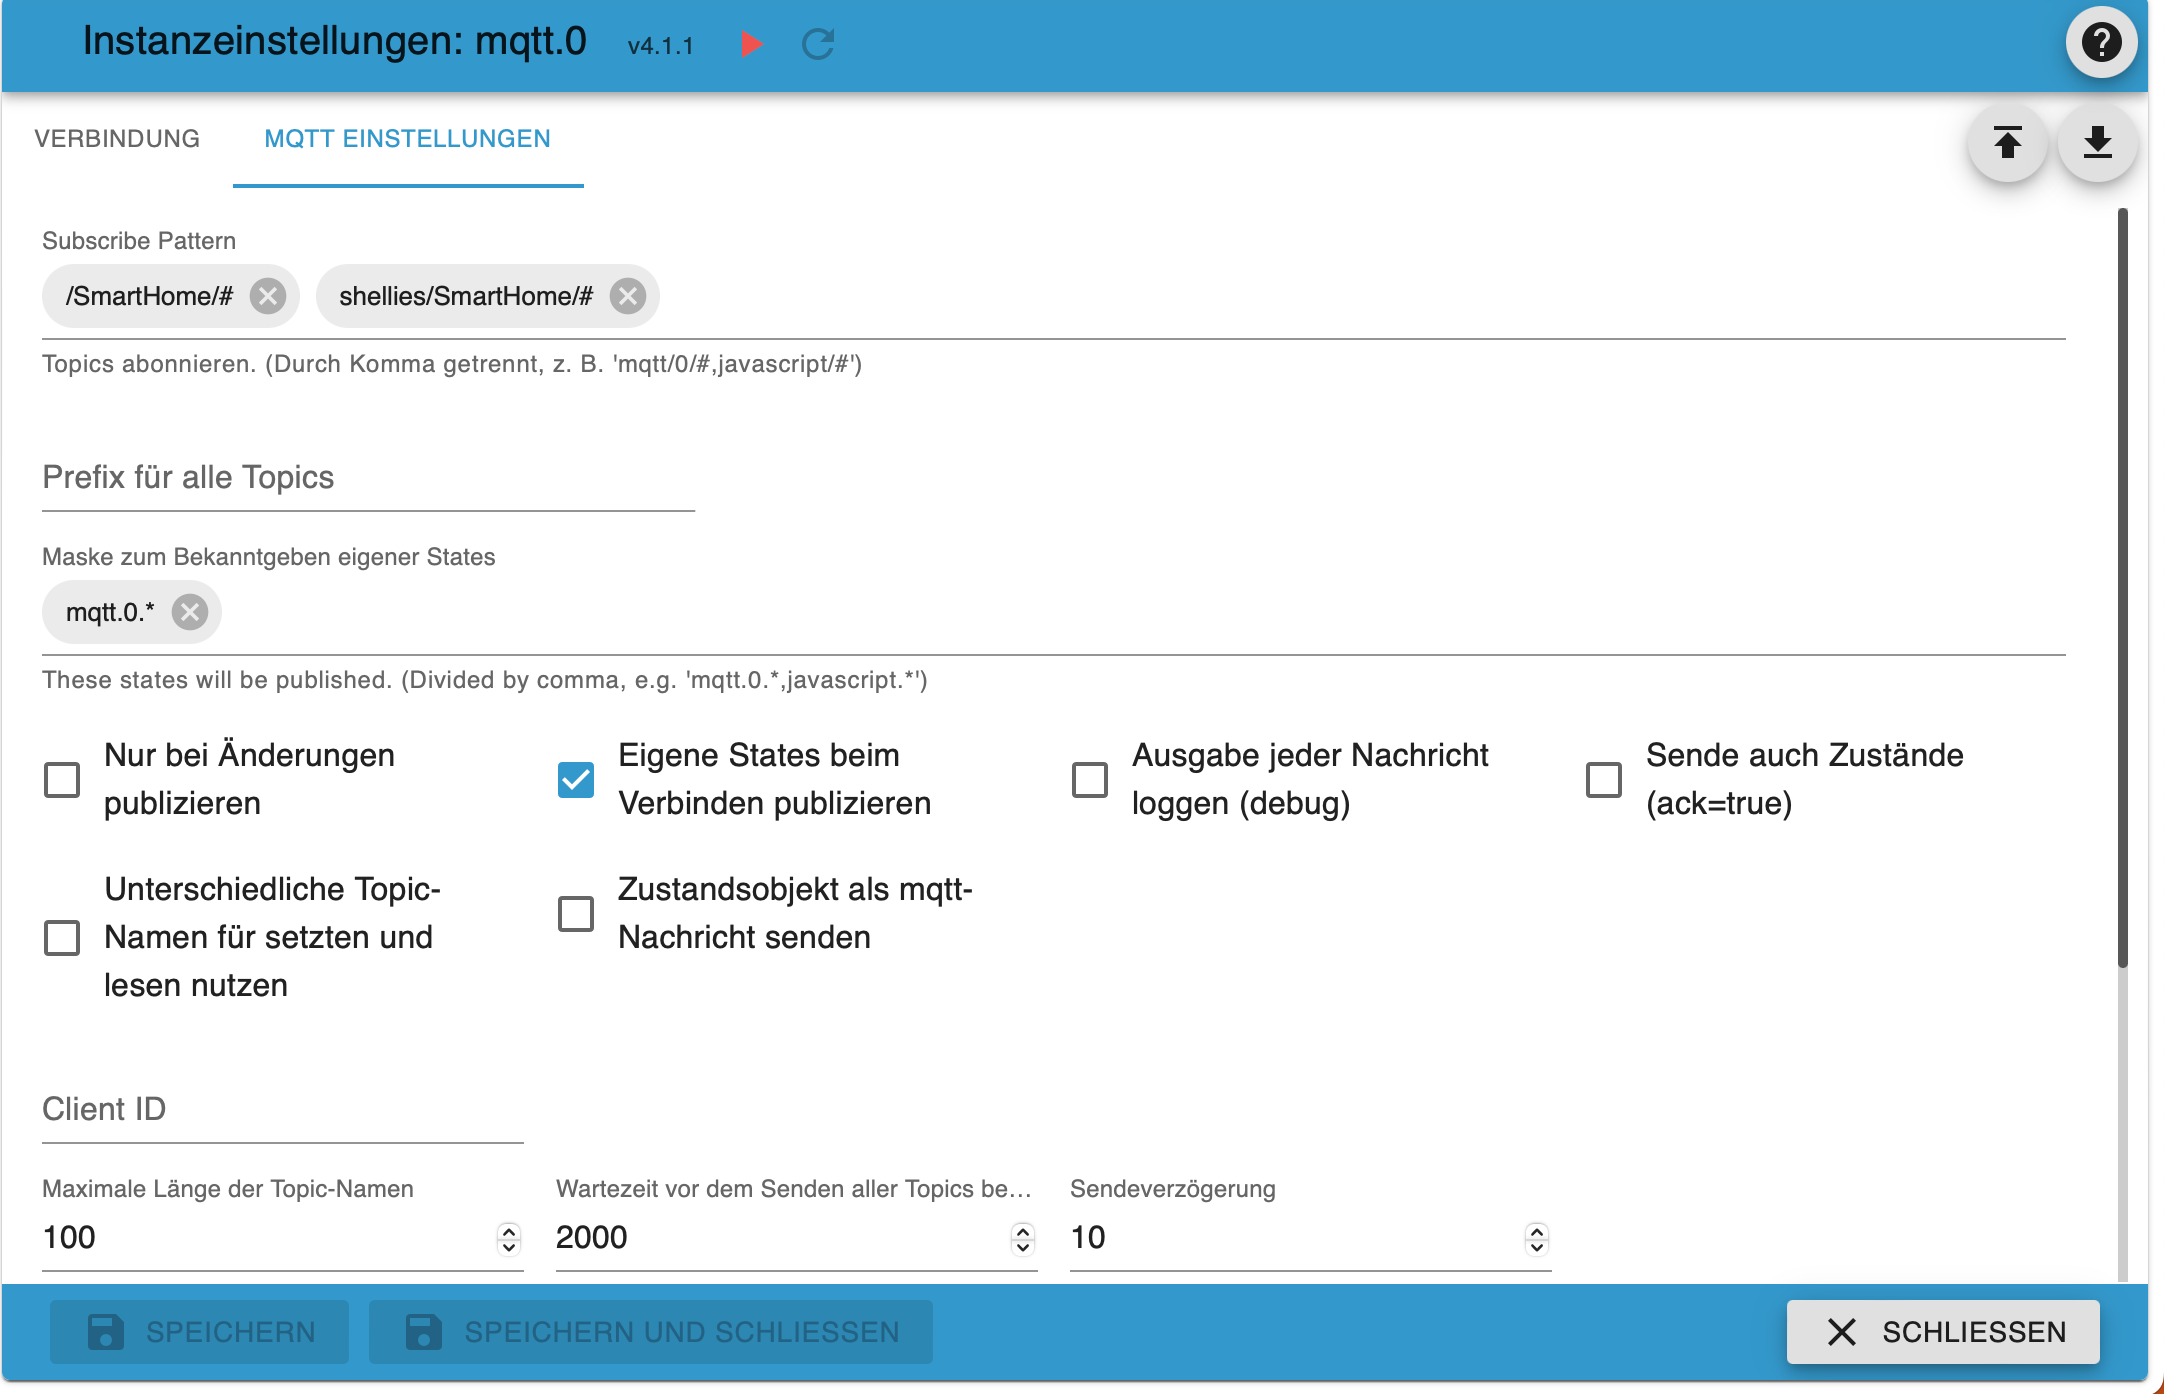Click the download configuration arrow icon
The width and height of the screenshot is (2164, 1394).
click(2097, 143)
